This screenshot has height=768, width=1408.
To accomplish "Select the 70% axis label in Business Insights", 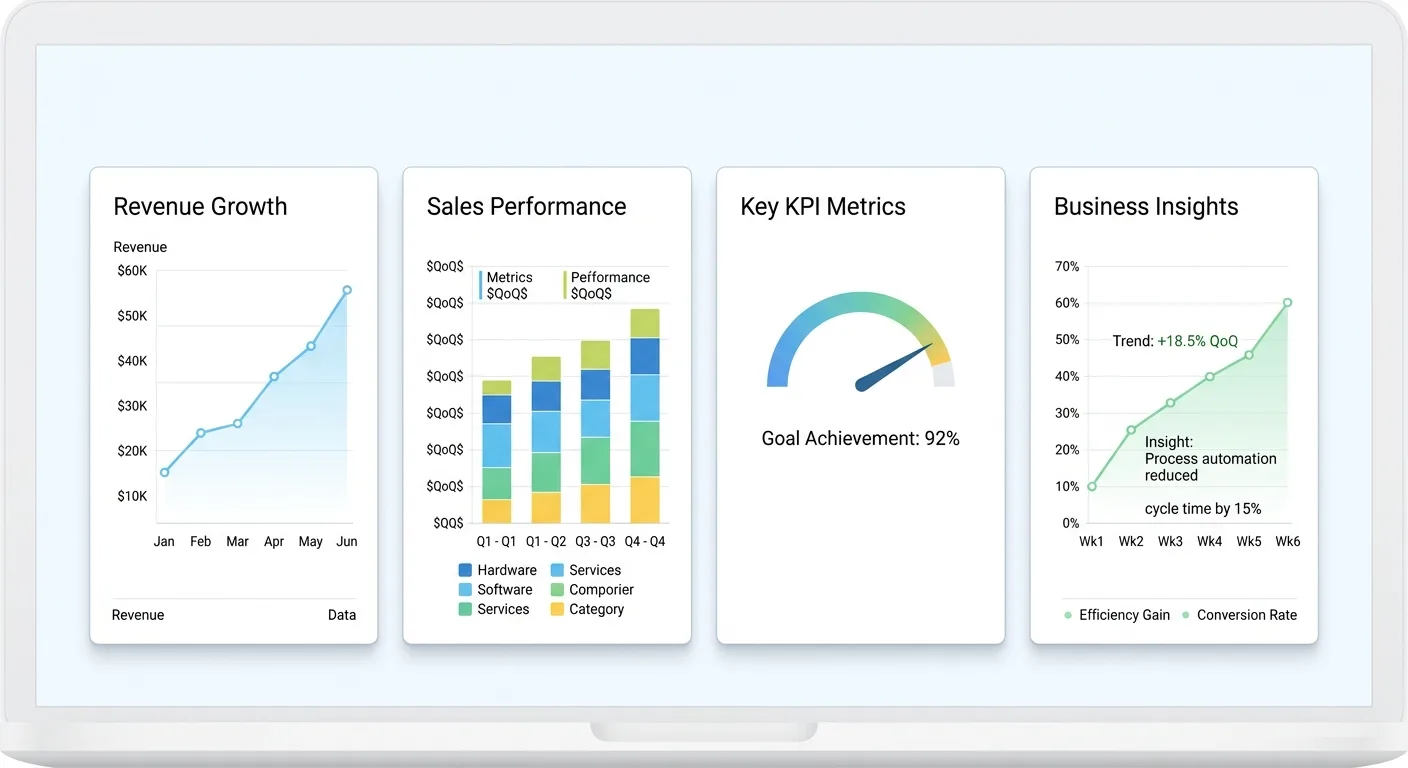I will tap(1067, 266).
